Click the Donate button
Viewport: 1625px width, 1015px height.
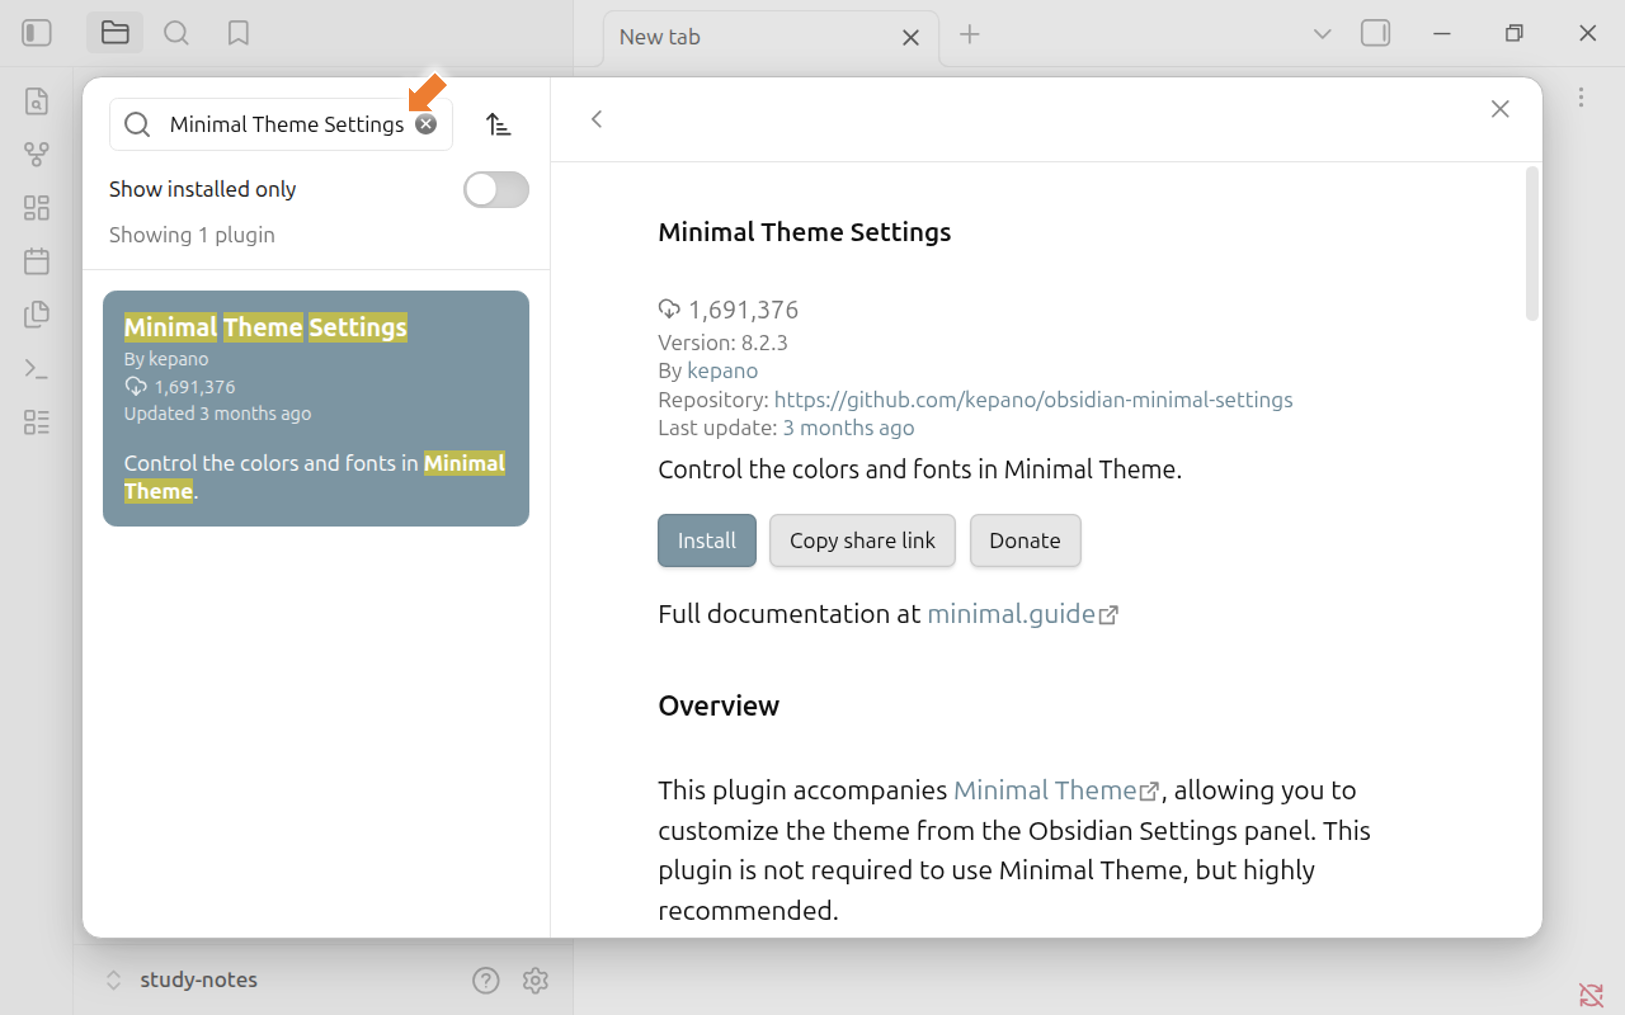coord(1025,541)
